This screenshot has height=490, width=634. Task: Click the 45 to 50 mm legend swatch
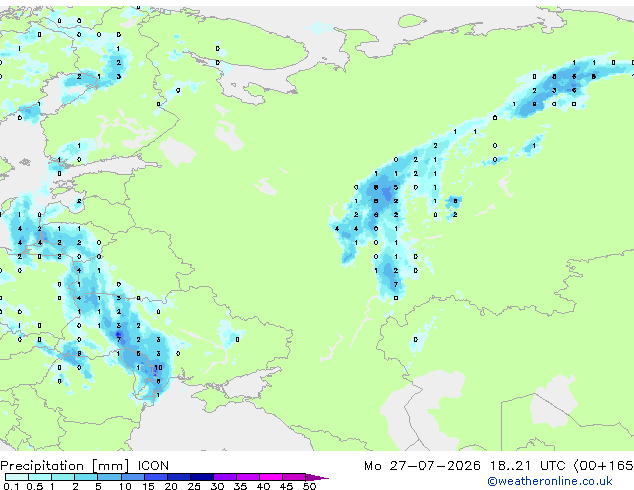pos(294,477)
